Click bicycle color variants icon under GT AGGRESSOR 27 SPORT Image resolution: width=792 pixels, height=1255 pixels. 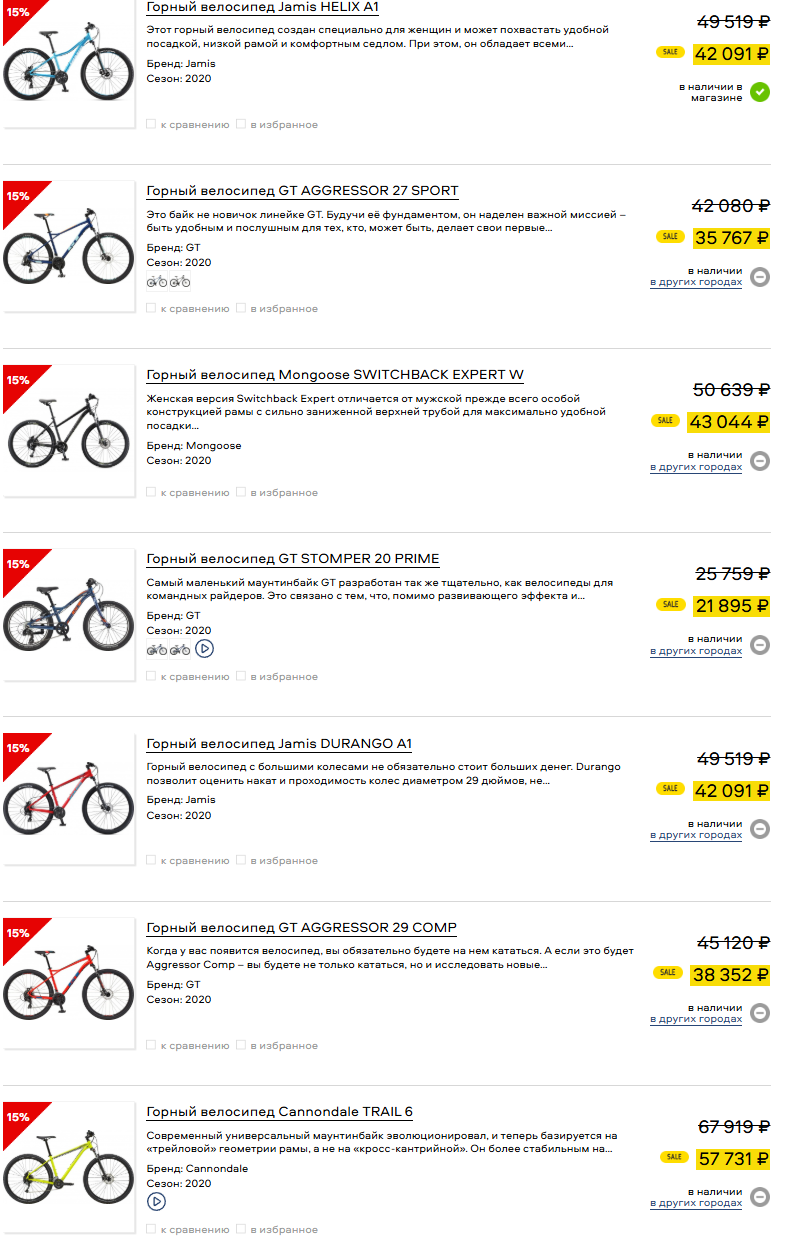(x=168, y=281)
